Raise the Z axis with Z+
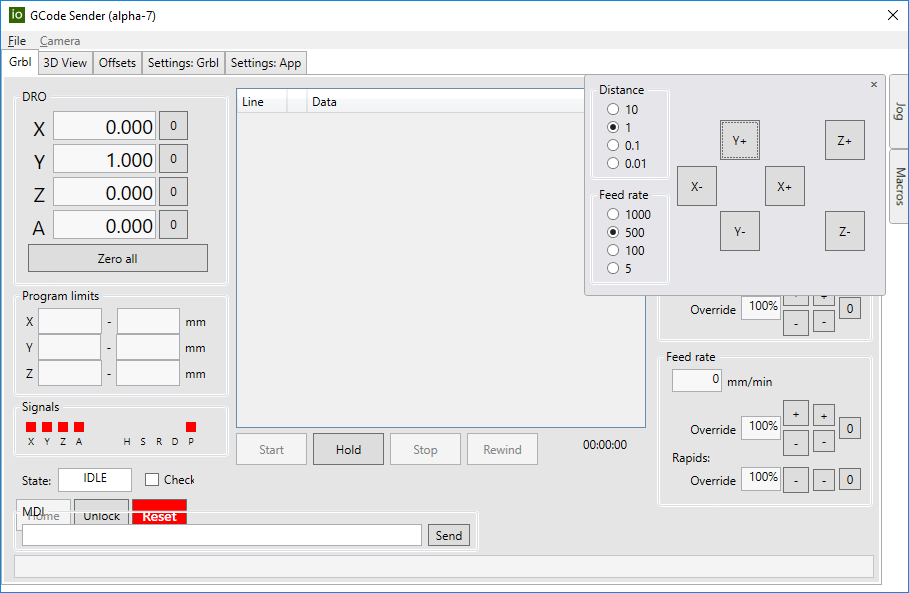Image resolution: width=909 pixels, height=593 pixels. [844, 141]
